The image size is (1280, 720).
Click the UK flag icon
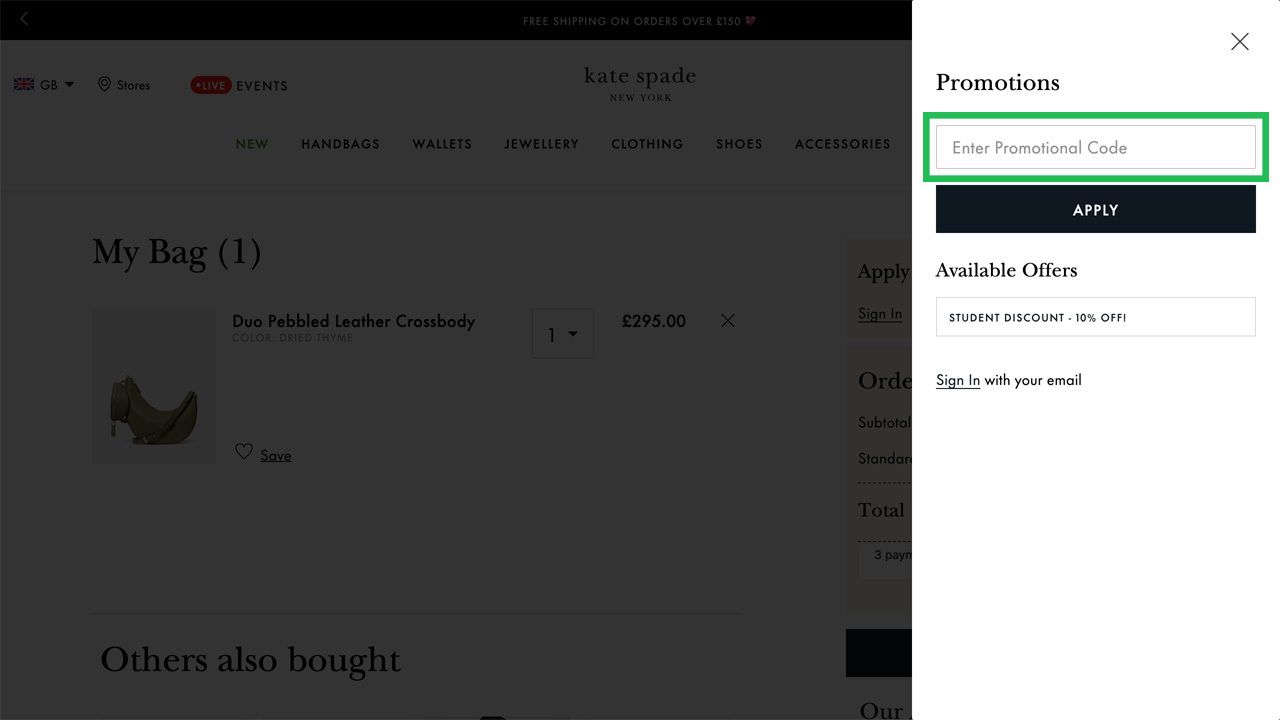[x=24, y=85]
